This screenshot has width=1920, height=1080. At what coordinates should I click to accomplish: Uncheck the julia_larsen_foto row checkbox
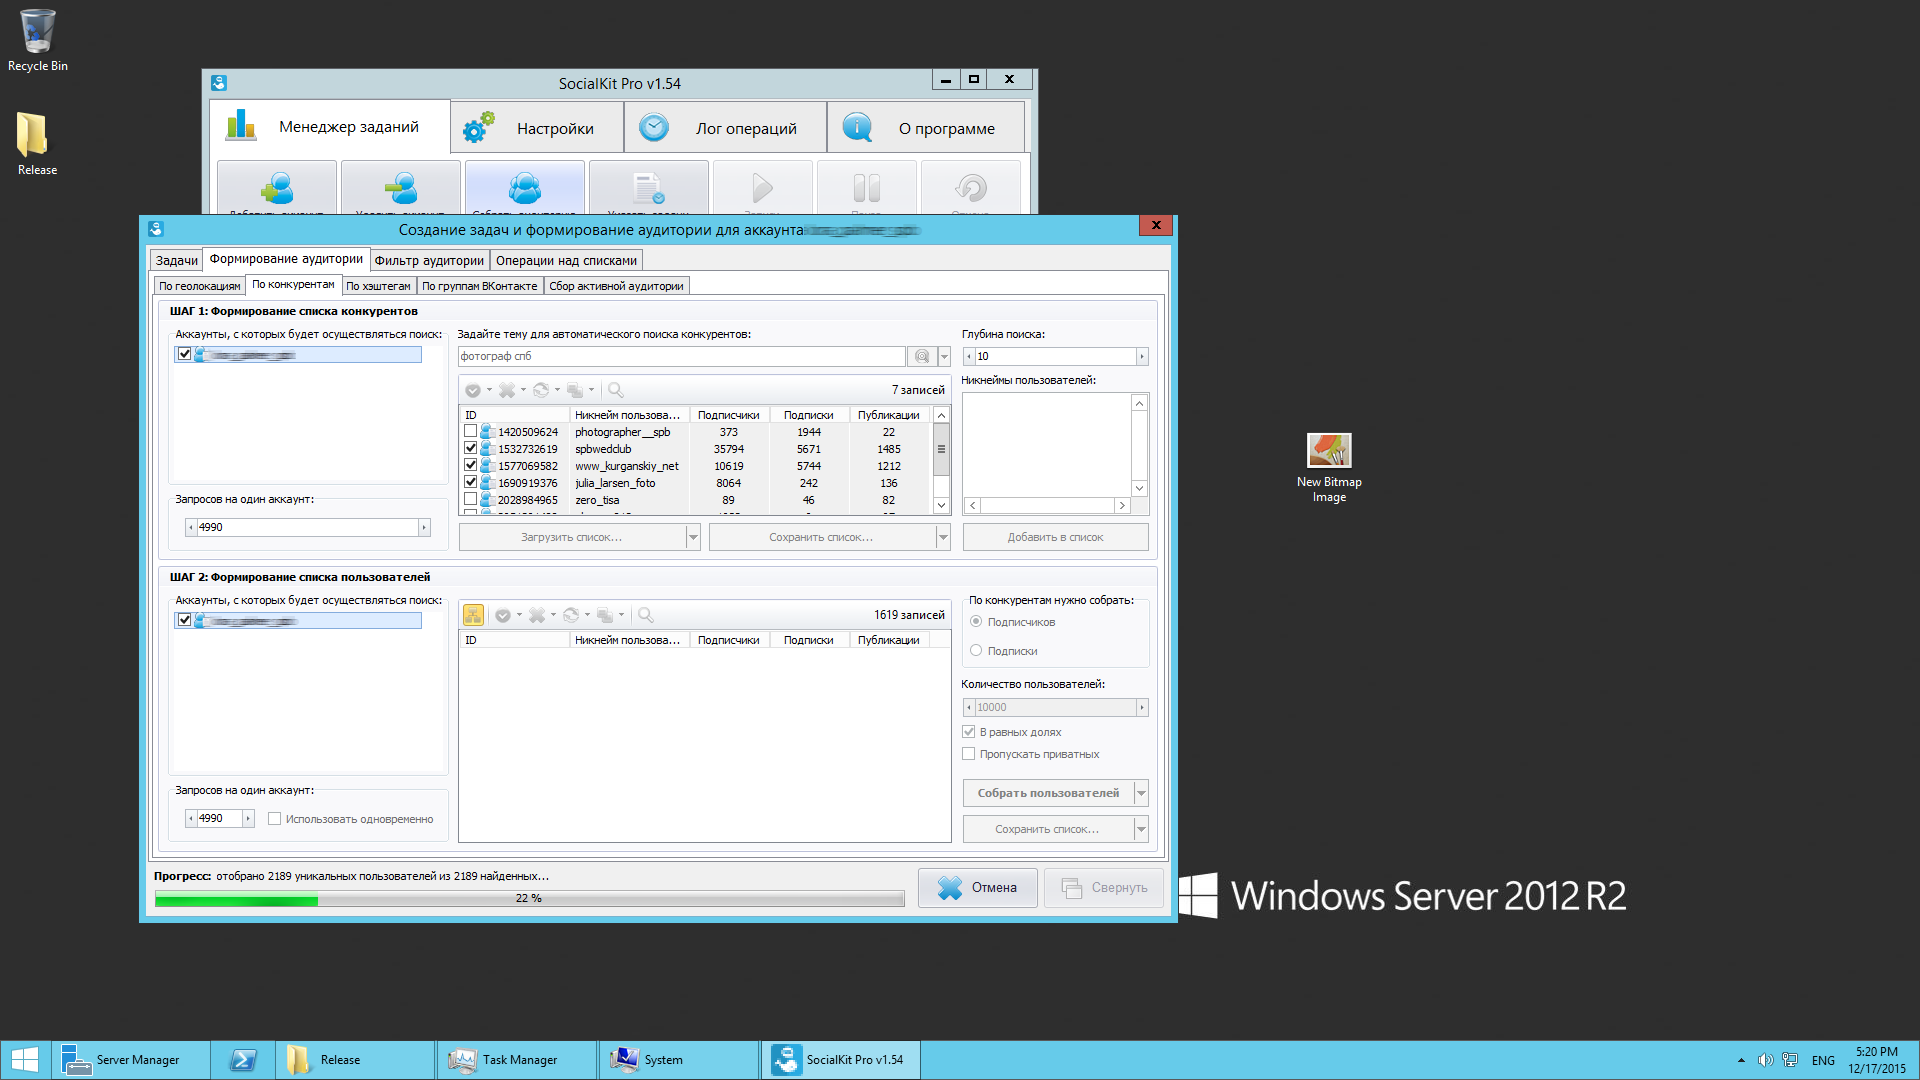470,482
